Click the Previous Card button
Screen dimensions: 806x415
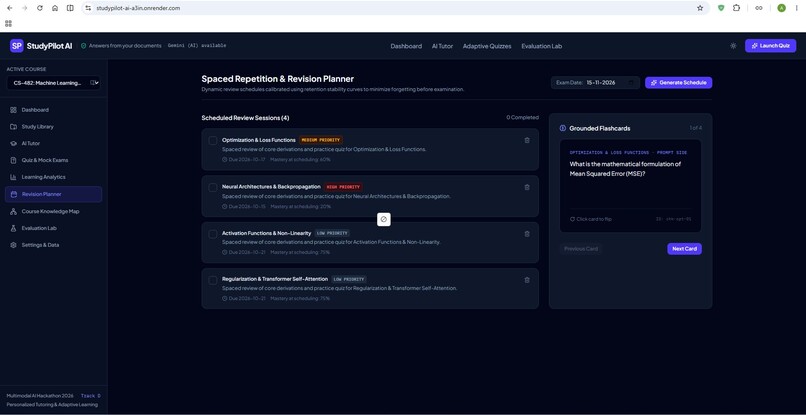tap(581, 249)
